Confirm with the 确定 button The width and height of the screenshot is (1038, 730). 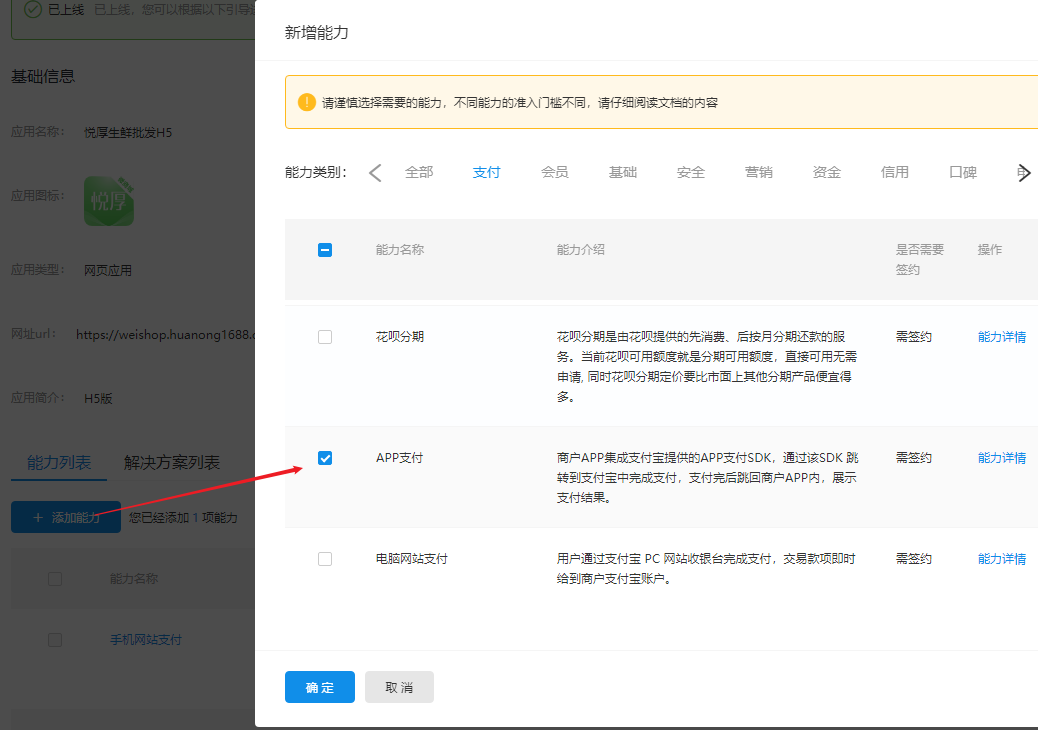(320, 687)
